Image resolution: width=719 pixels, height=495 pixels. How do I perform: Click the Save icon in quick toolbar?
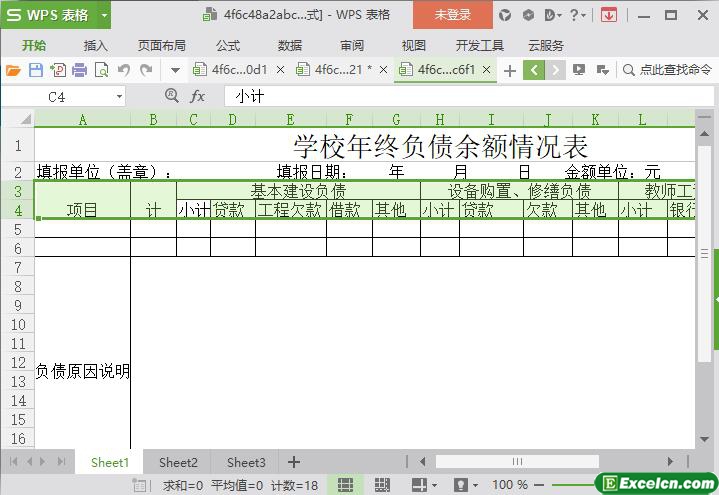point(35,70)
